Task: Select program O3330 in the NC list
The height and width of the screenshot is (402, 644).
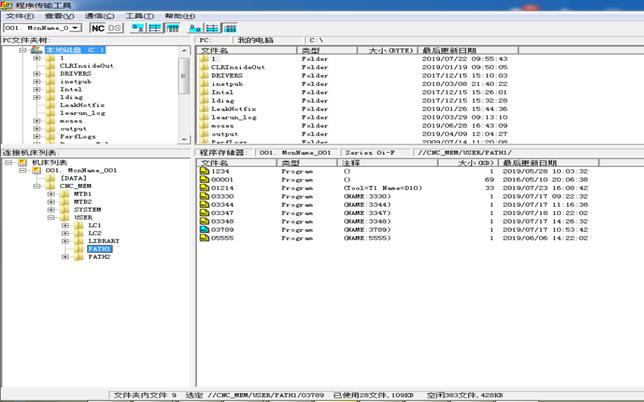Action: point(222,196)
